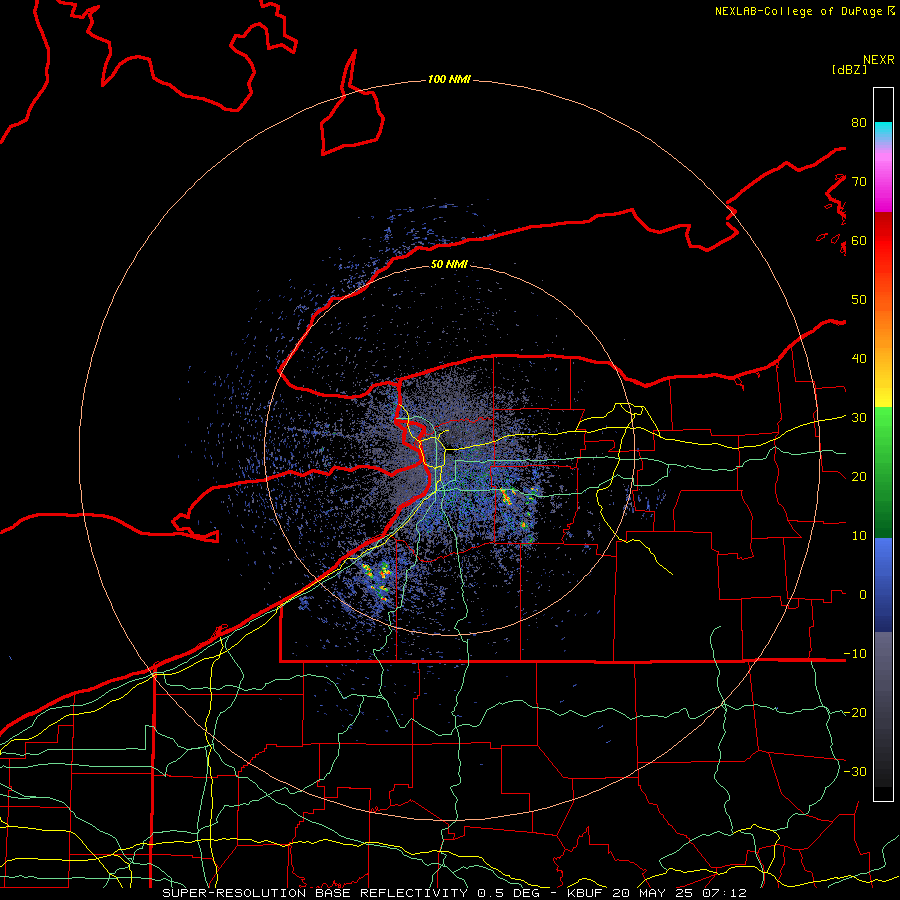Click the 70 value on the dBZ scale
Screen dimensions: 900x900
[x=859, y=181]
